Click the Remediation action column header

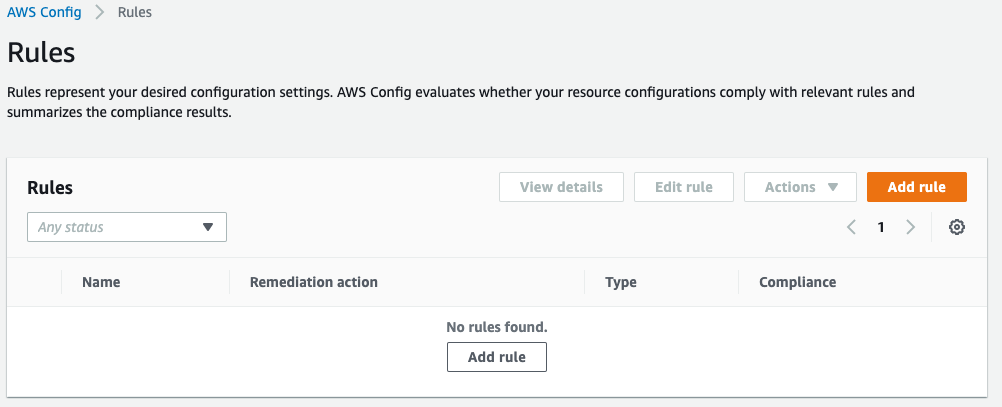click(314, 282)
